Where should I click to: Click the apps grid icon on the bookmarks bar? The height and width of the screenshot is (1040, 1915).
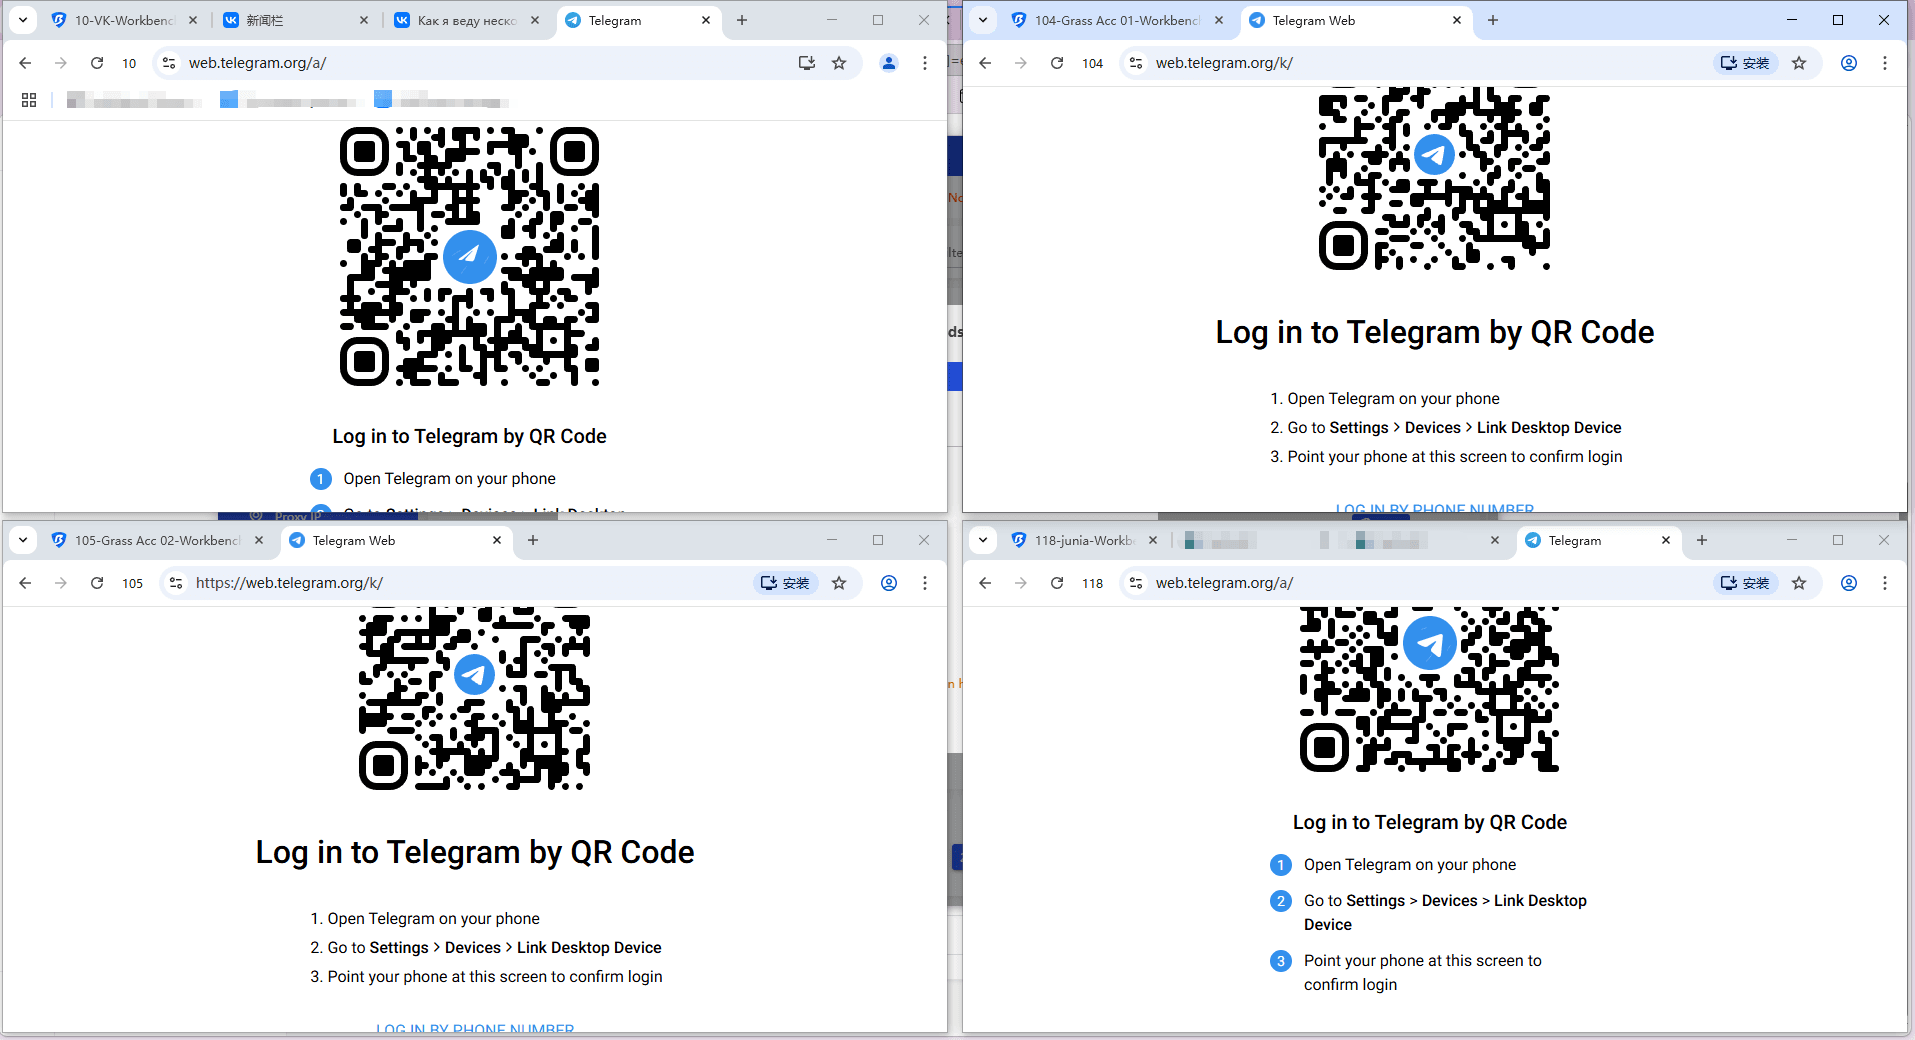(x=28, y=100)
